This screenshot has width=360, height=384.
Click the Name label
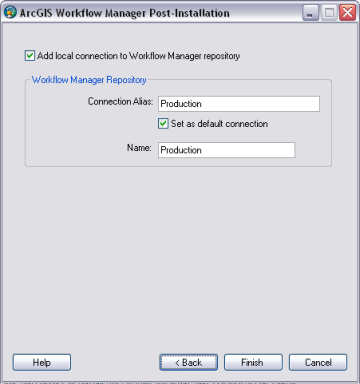(x=139, y=148)
